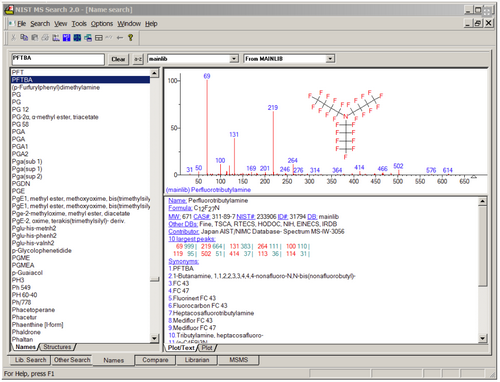
Task: Open the From MAINLIB dropdown
Action: click(330, 59)
